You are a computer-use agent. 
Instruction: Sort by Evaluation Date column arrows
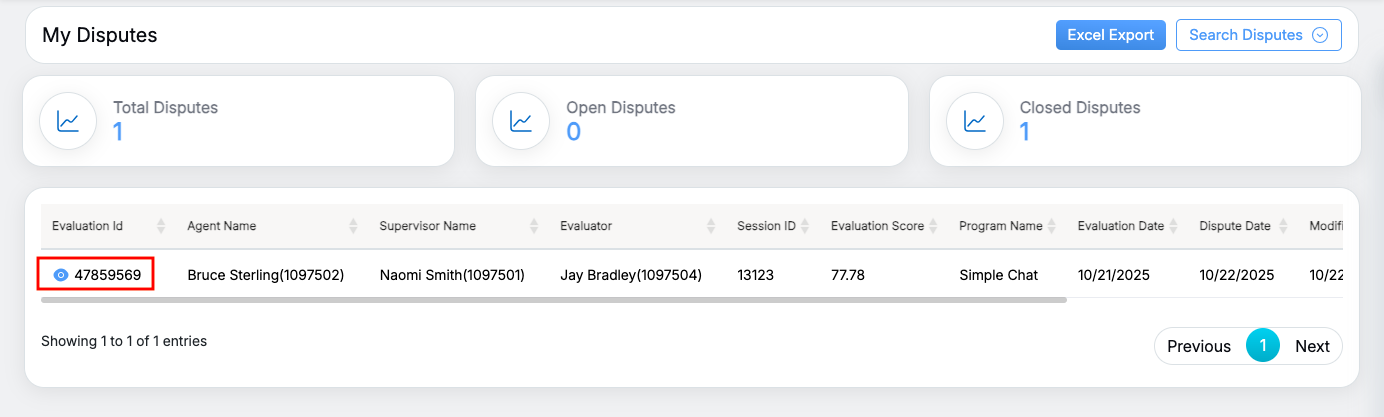tap(1173, 226)
